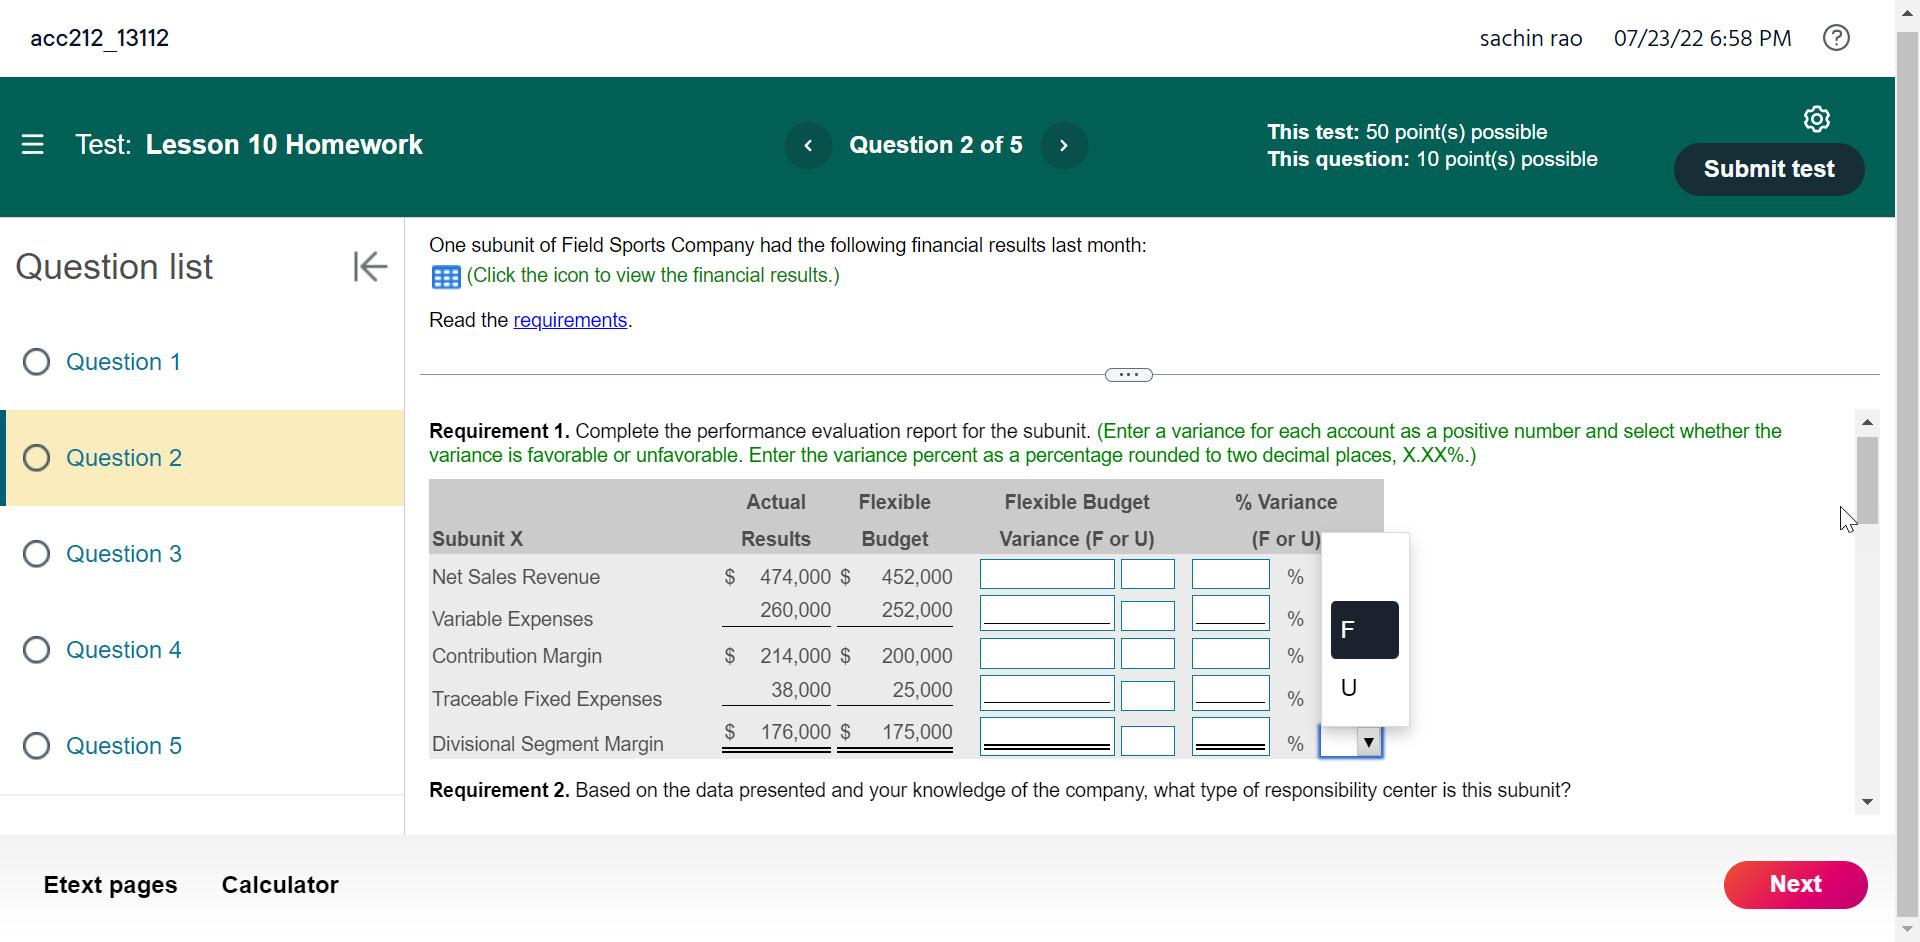Click Divisional Segment Margin variance amount field
Image resolution: width=1920 pixels, height=942 pixels.
coord(1047,737)
